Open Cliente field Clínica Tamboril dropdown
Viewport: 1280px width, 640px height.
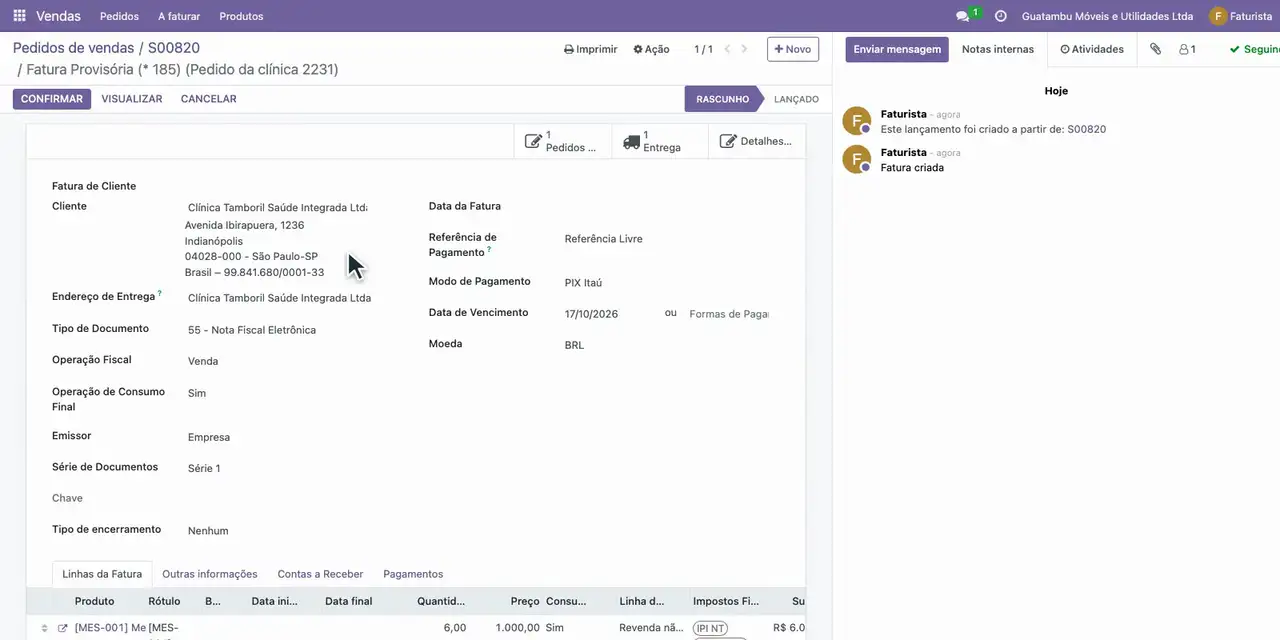[x=277, y=208]
